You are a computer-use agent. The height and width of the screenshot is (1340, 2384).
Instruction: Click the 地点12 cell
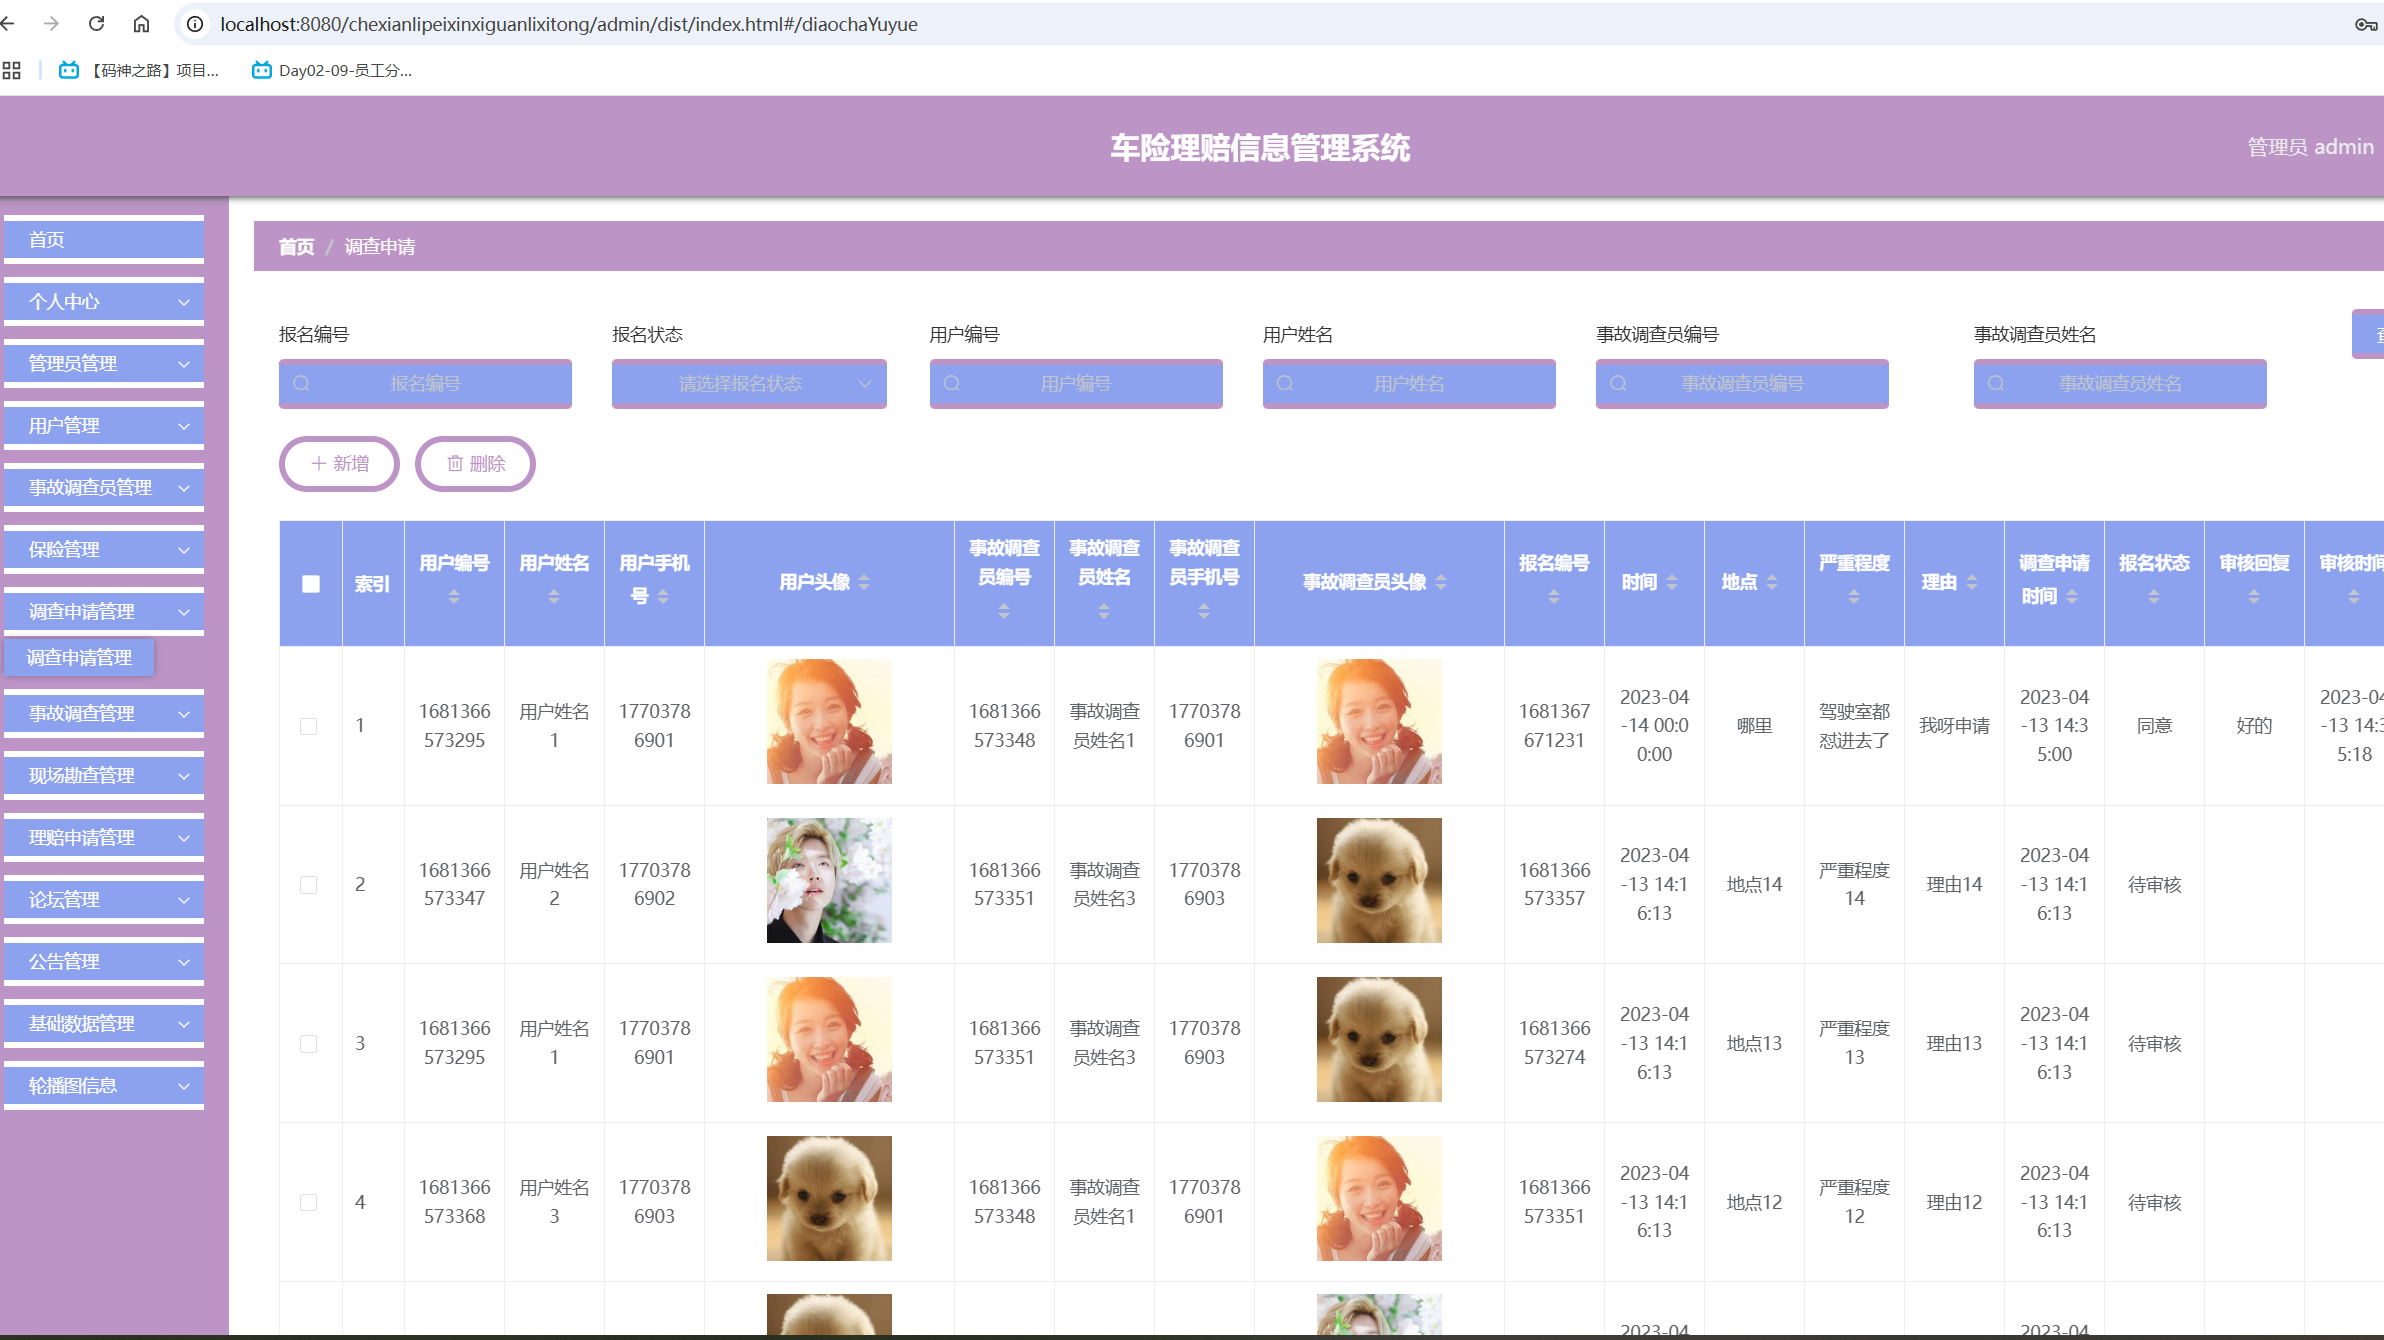[x=1754, y=1202]
